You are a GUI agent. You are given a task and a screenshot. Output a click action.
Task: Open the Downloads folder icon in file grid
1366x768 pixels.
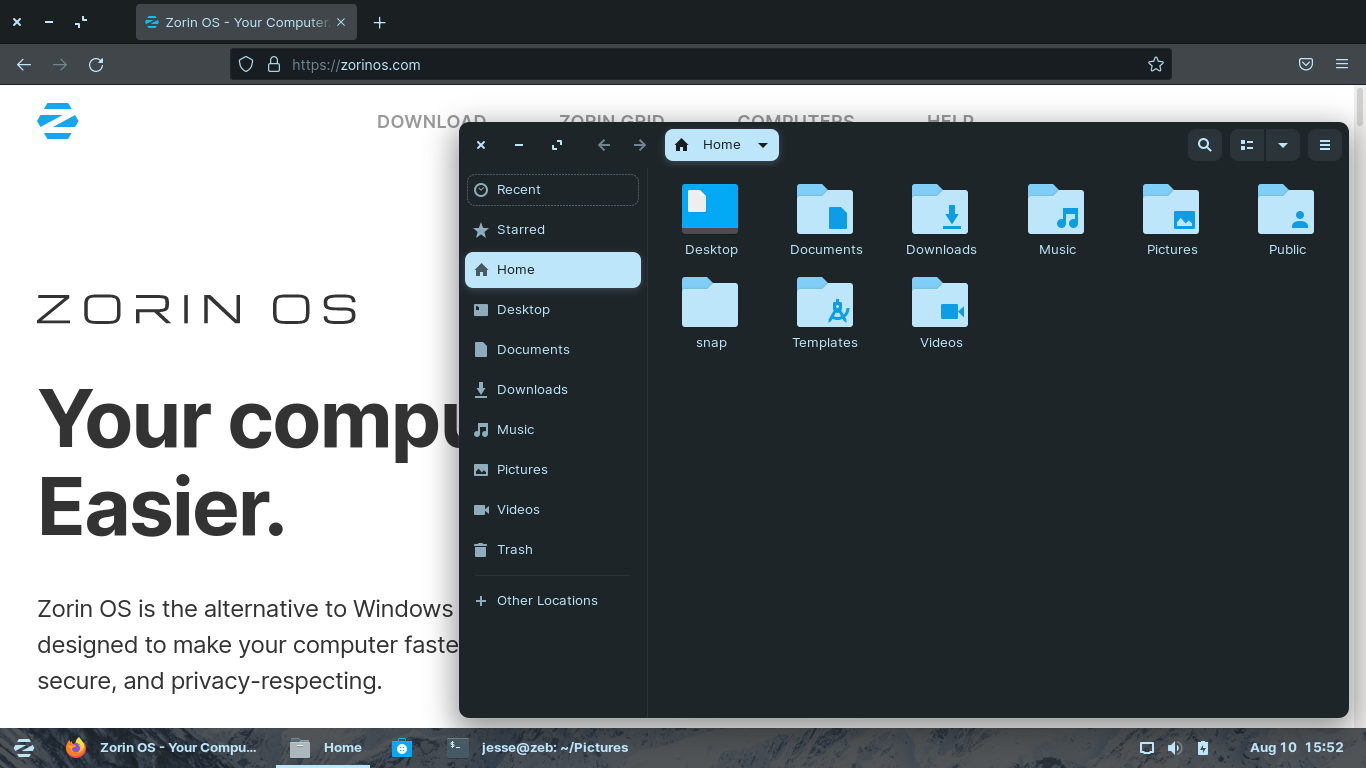click(940, 209)
